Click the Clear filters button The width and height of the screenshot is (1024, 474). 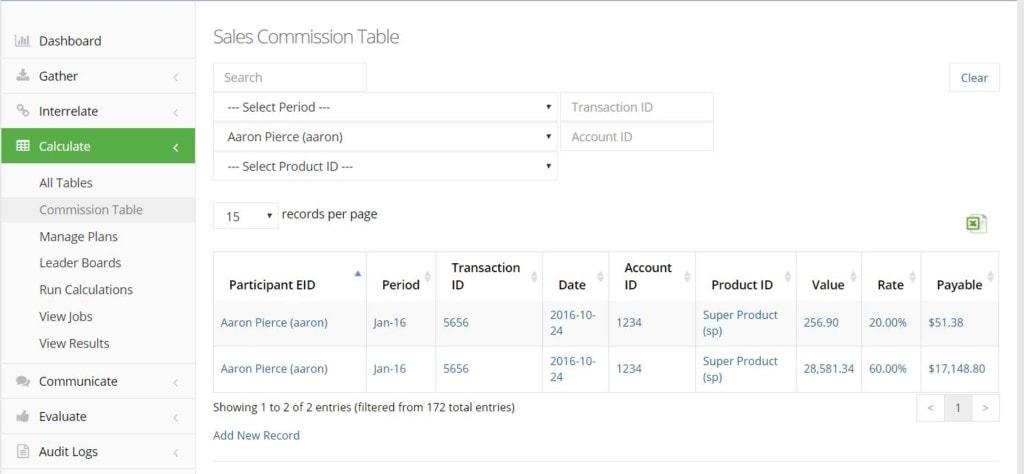coord(974,78)
